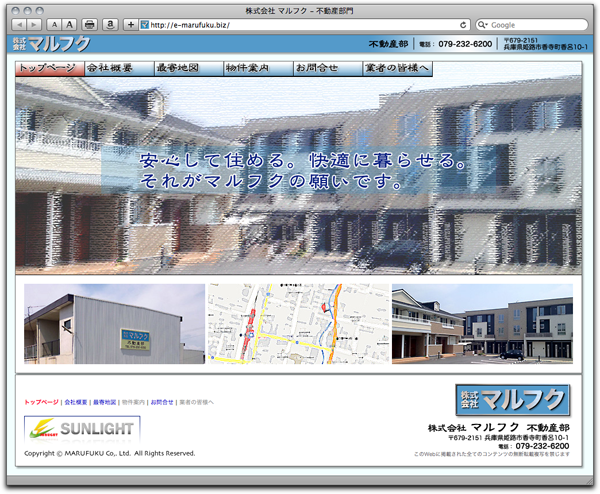
Task: Click the マルフク logo in header
Action: (x=52, y=44)
